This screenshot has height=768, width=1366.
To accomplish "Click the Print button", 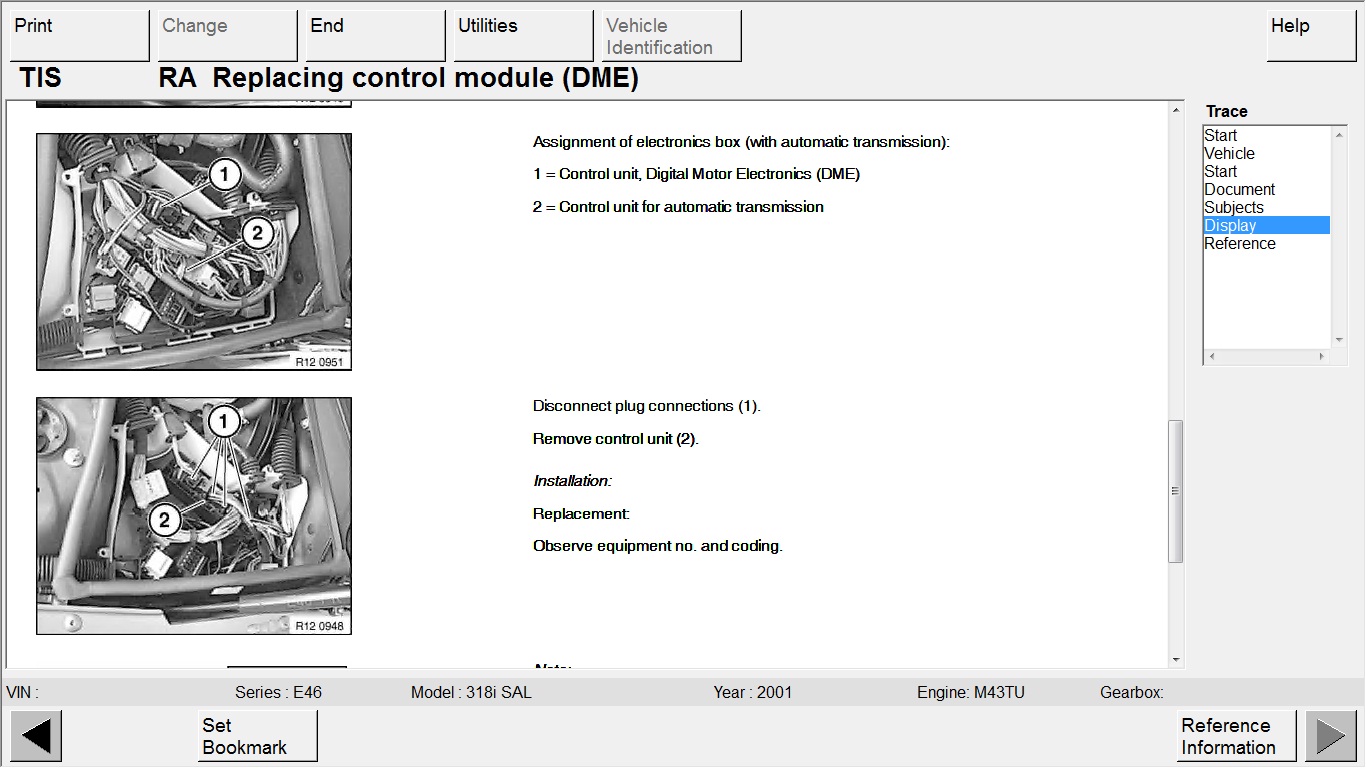I will 80,36.
